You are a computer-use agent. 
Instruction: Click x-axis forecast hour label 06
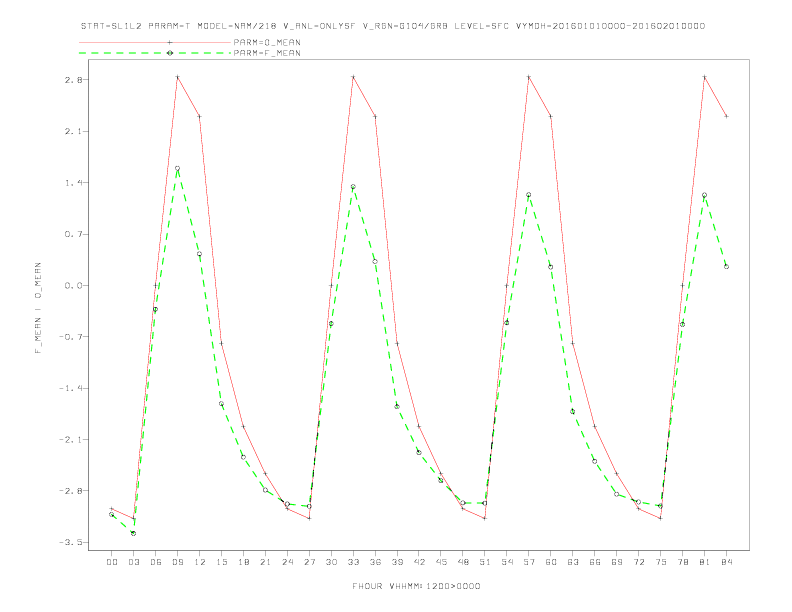156,562
